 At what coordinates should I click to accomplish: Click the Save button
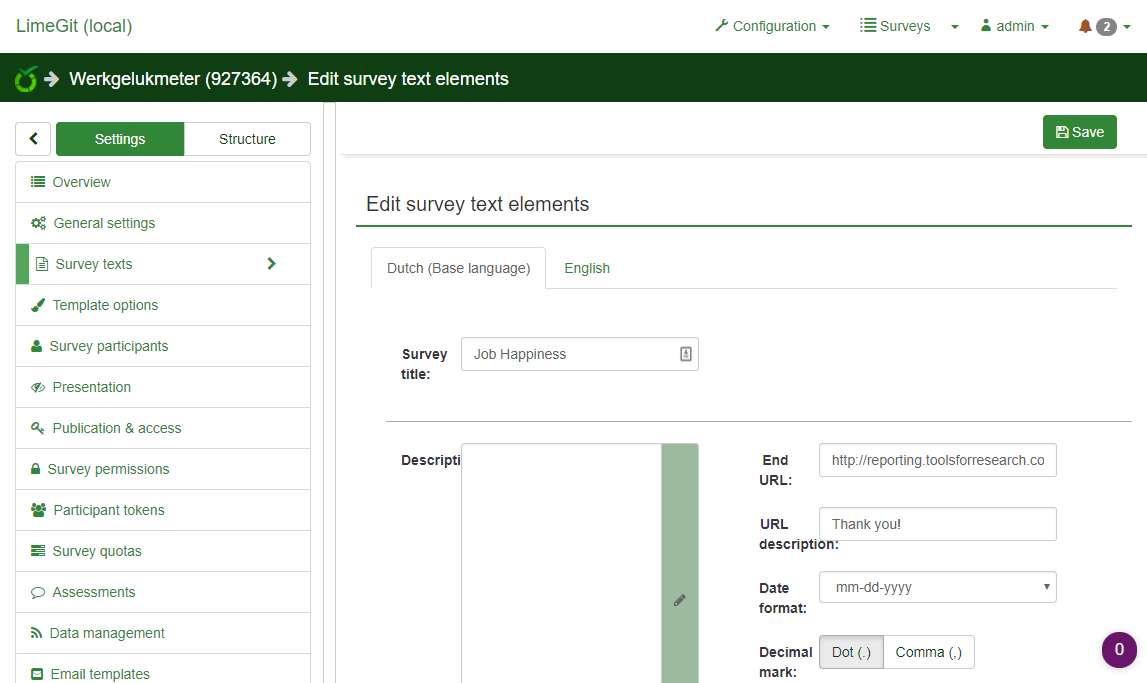(1079, 132)
